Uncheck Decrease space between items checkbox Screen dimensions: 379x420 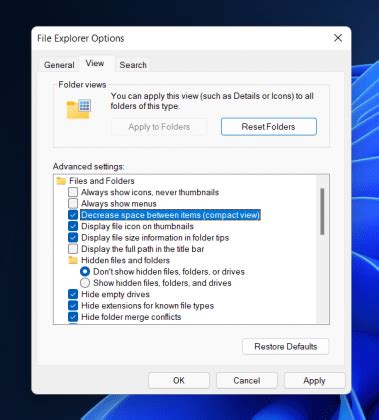[x=73, y=215]
